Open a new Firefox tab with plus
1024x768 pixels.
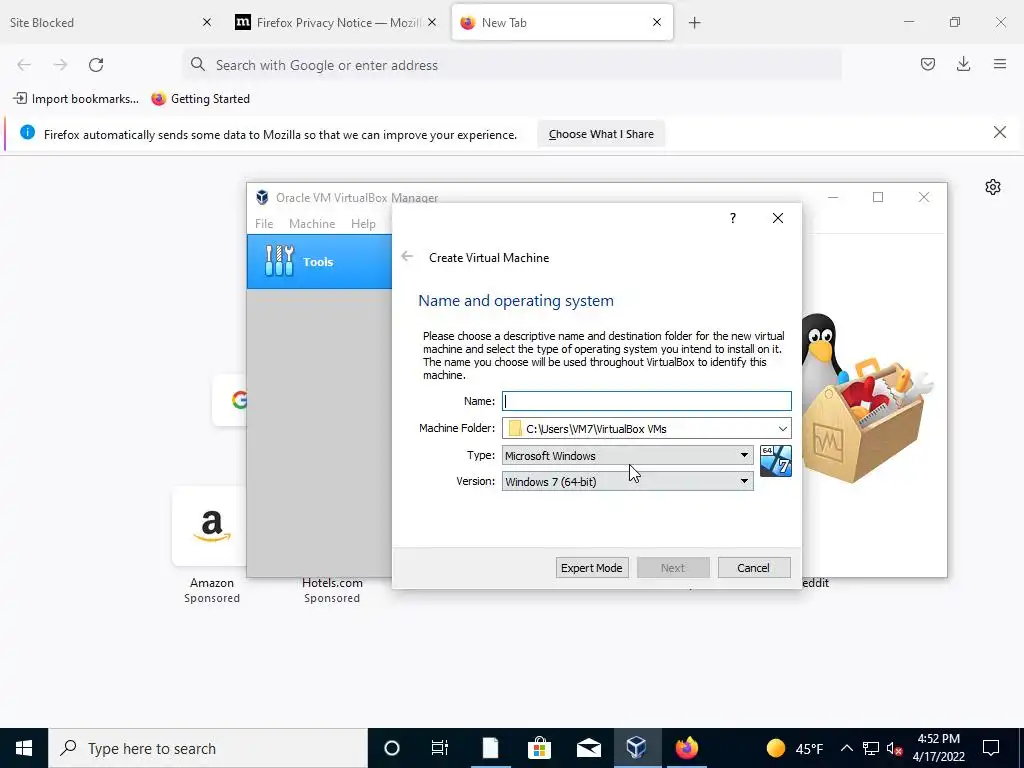(695, 23)
